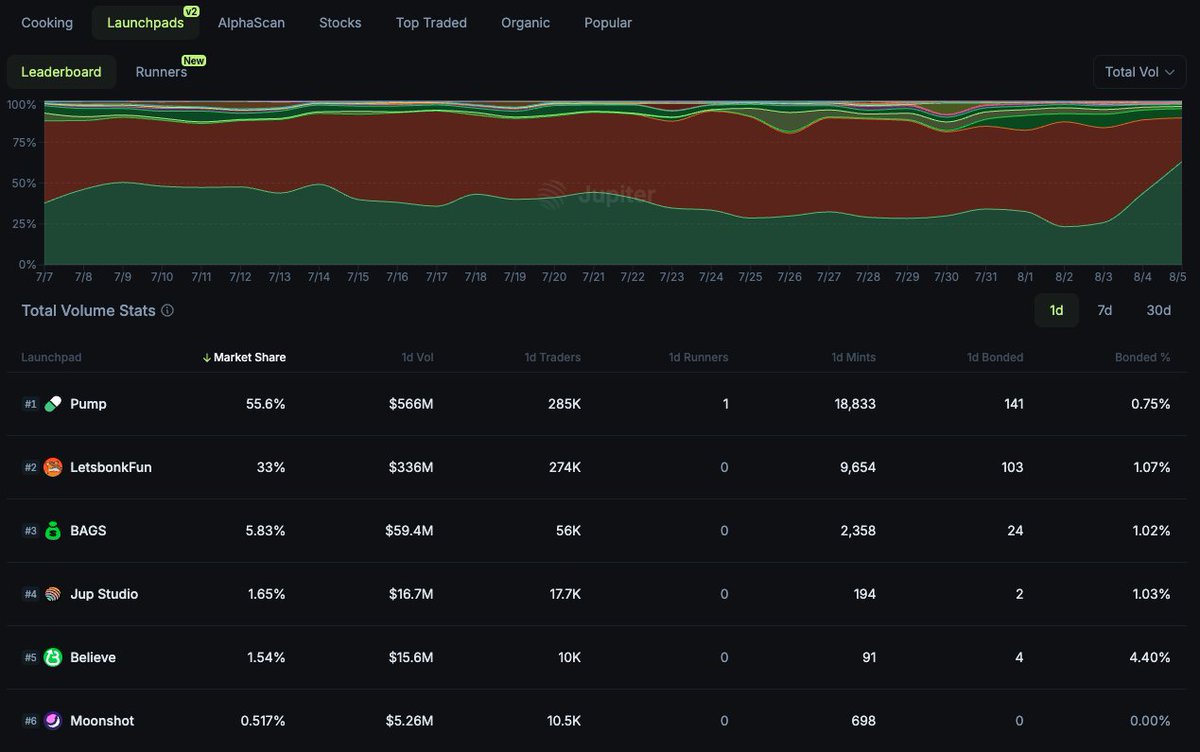
Task: Sort by 1d Bonded column
Action: click(x=996, y=357)
